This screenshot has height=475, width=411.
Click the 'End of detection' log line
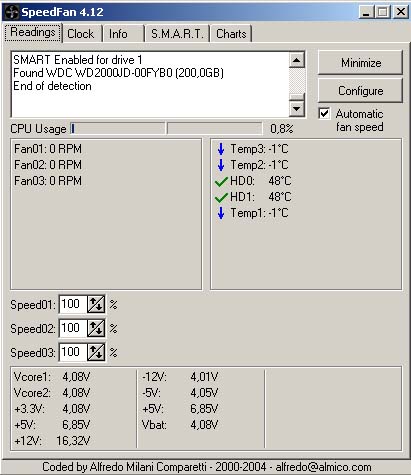coord(52,86)
